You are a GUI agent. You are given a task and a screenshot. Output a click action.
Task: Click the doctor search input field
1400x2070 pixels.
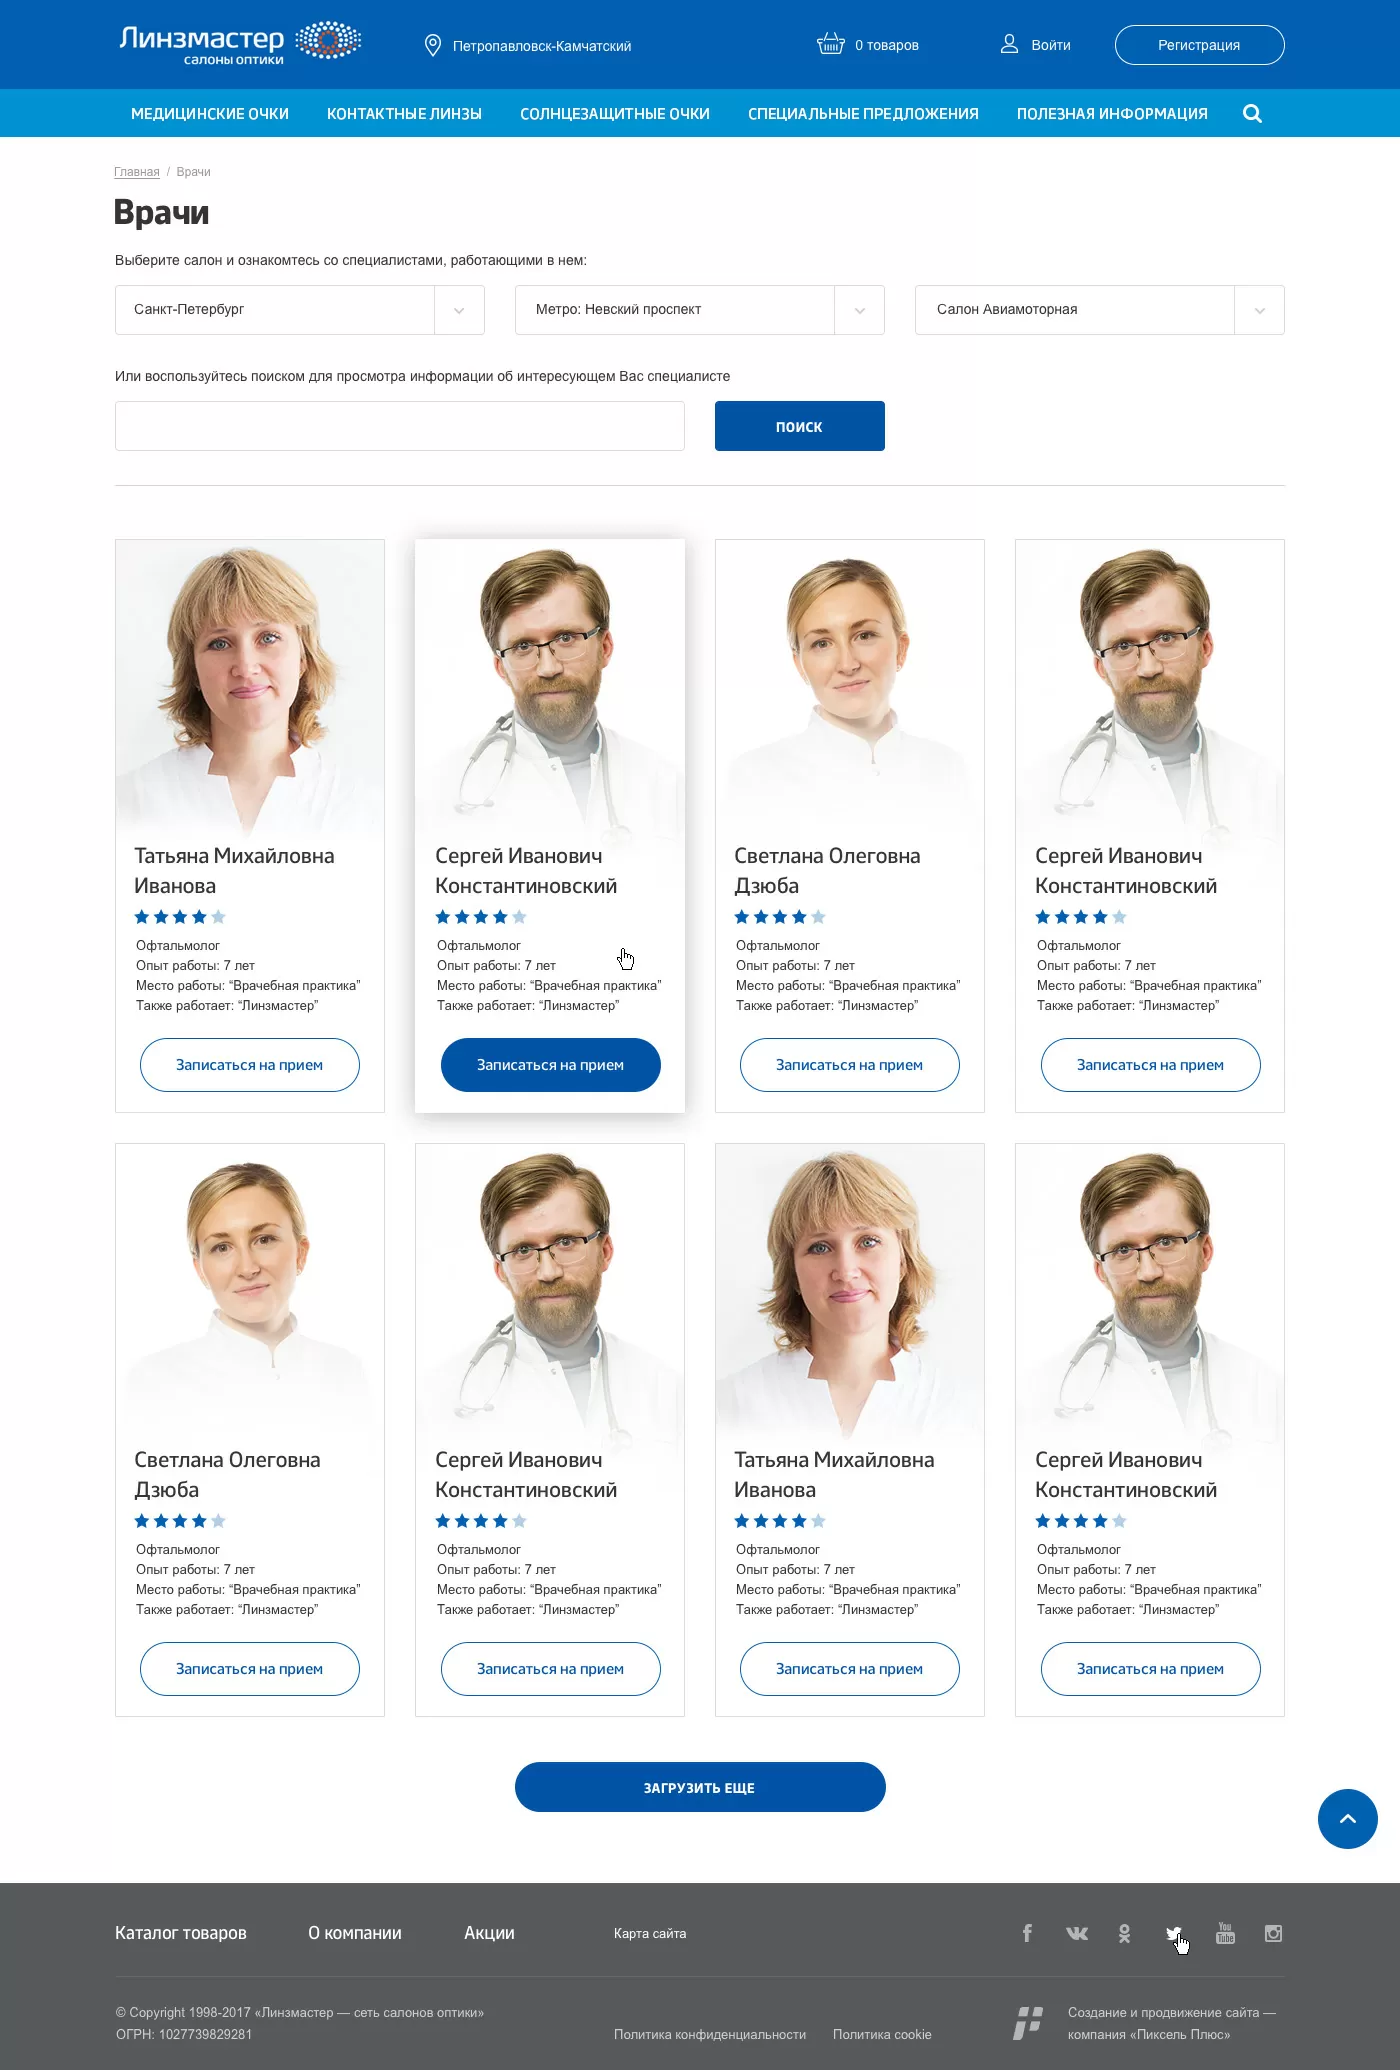coord(400,426)
